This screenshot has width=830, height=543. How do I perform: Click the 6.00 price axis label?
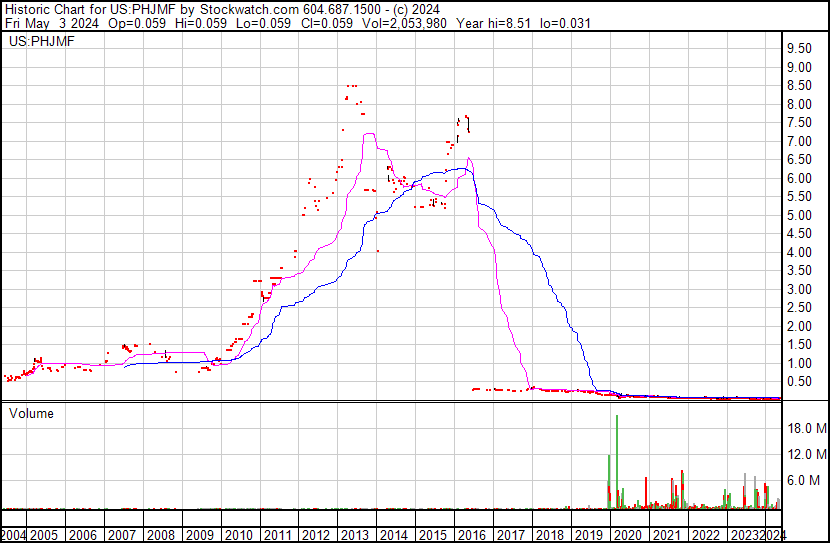click(799, 178)
